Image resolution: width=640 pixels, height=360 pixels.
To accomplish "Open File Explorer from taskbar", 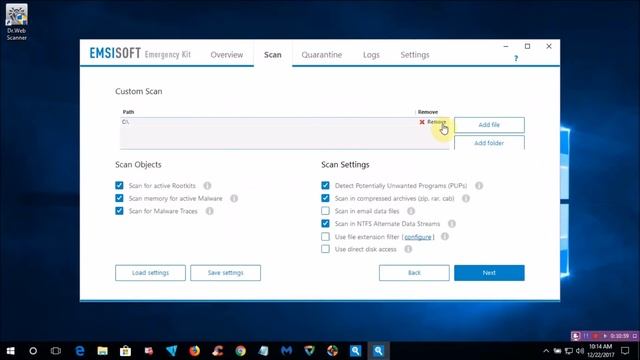I will pyautogui.click(x=102, y=351).
